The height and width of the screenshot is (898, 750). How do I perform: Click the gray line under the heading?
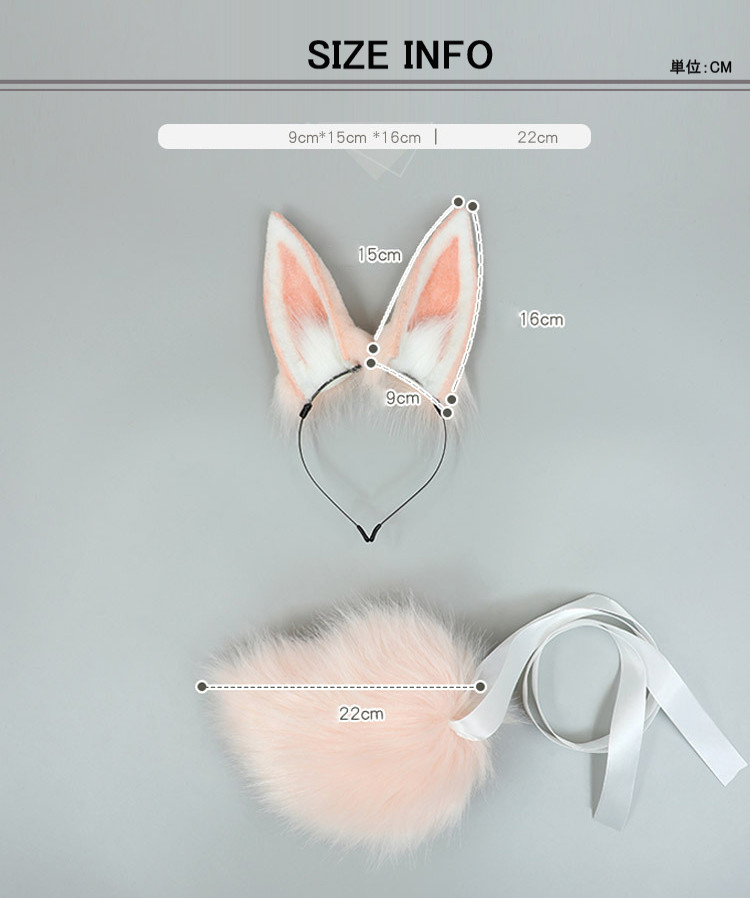(375, 84)
